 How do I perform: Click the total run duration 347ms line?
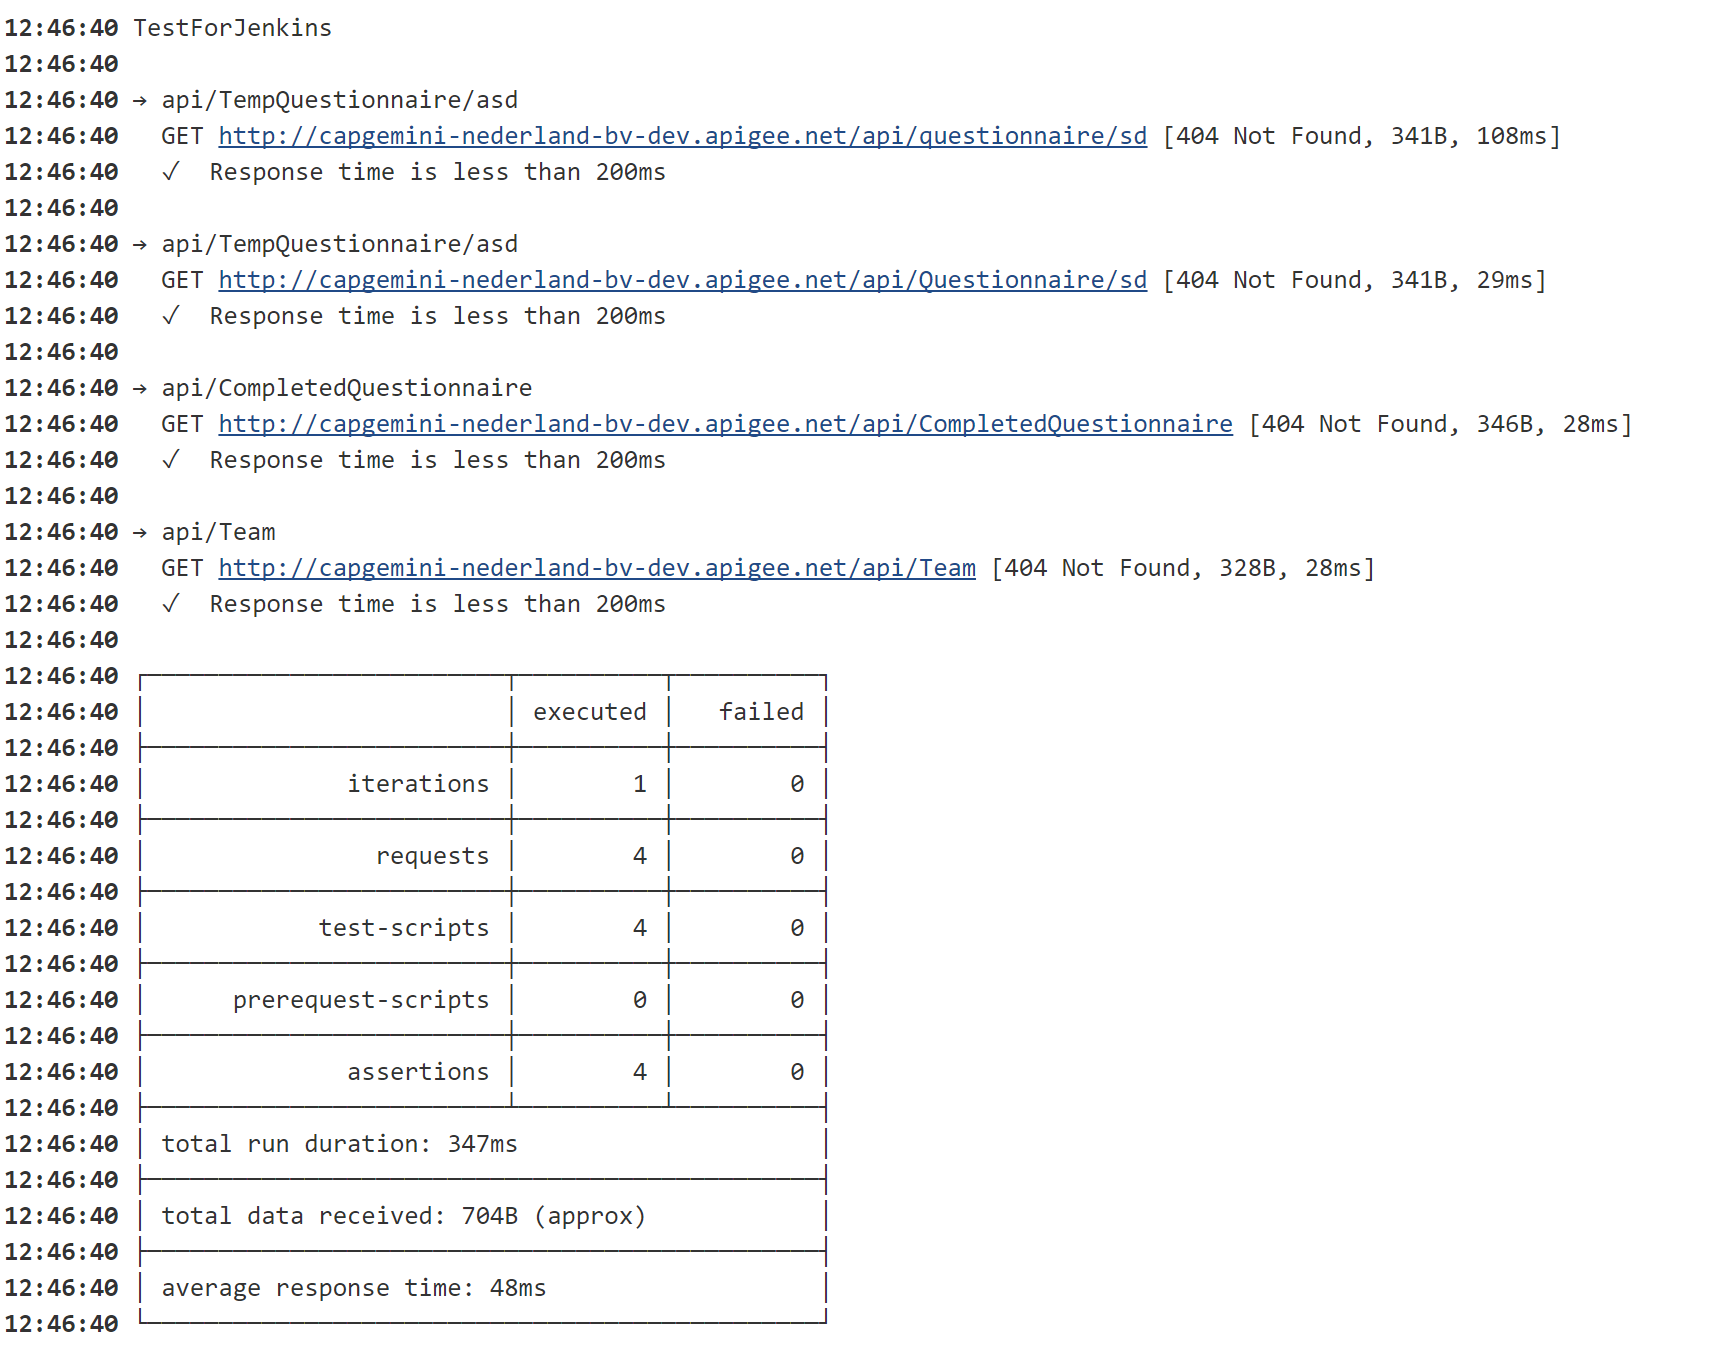coord(340,1144)
